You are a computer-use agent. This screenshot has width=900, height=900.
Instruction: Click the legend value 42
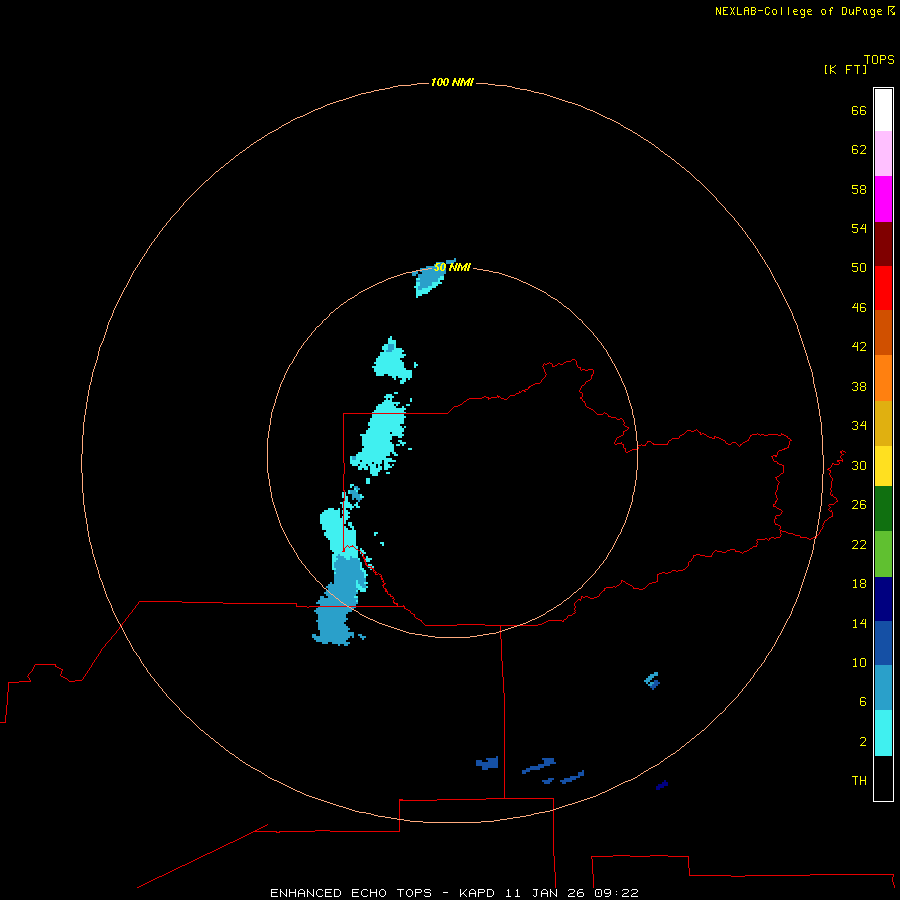tap(859, 347)
